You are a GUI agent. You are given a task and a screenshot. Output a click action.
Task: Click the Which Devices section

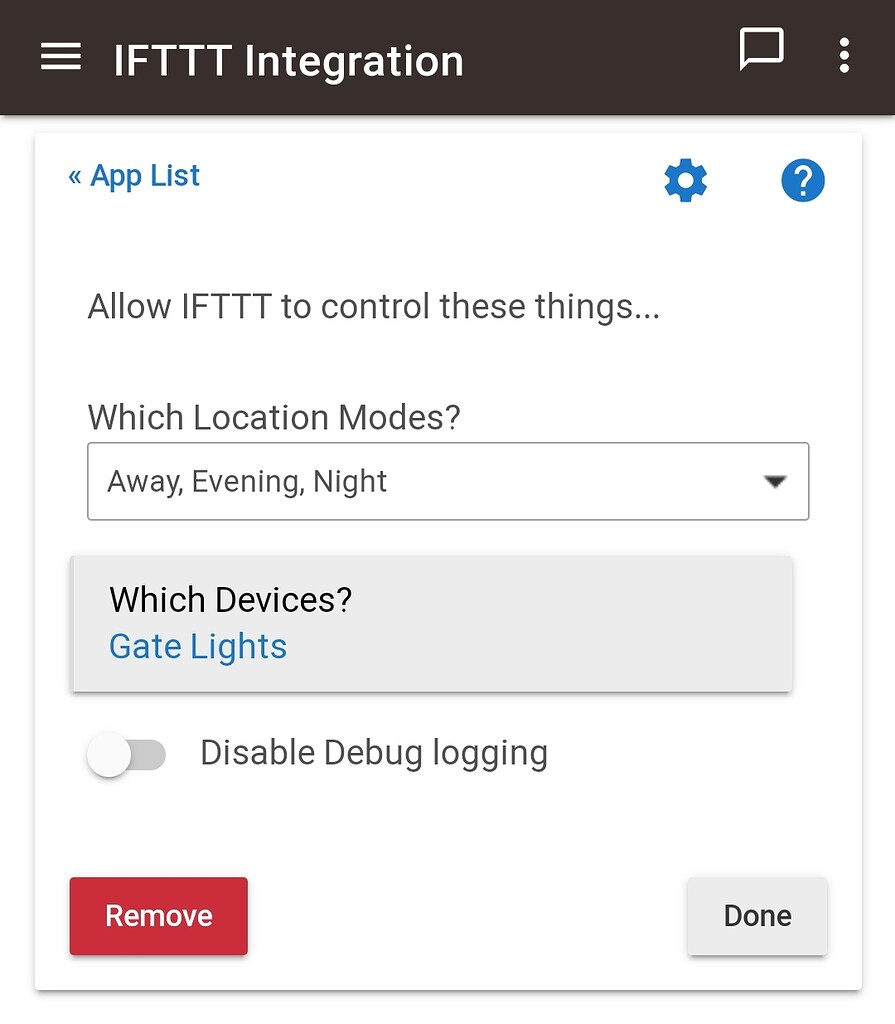[x=230, y=600]
